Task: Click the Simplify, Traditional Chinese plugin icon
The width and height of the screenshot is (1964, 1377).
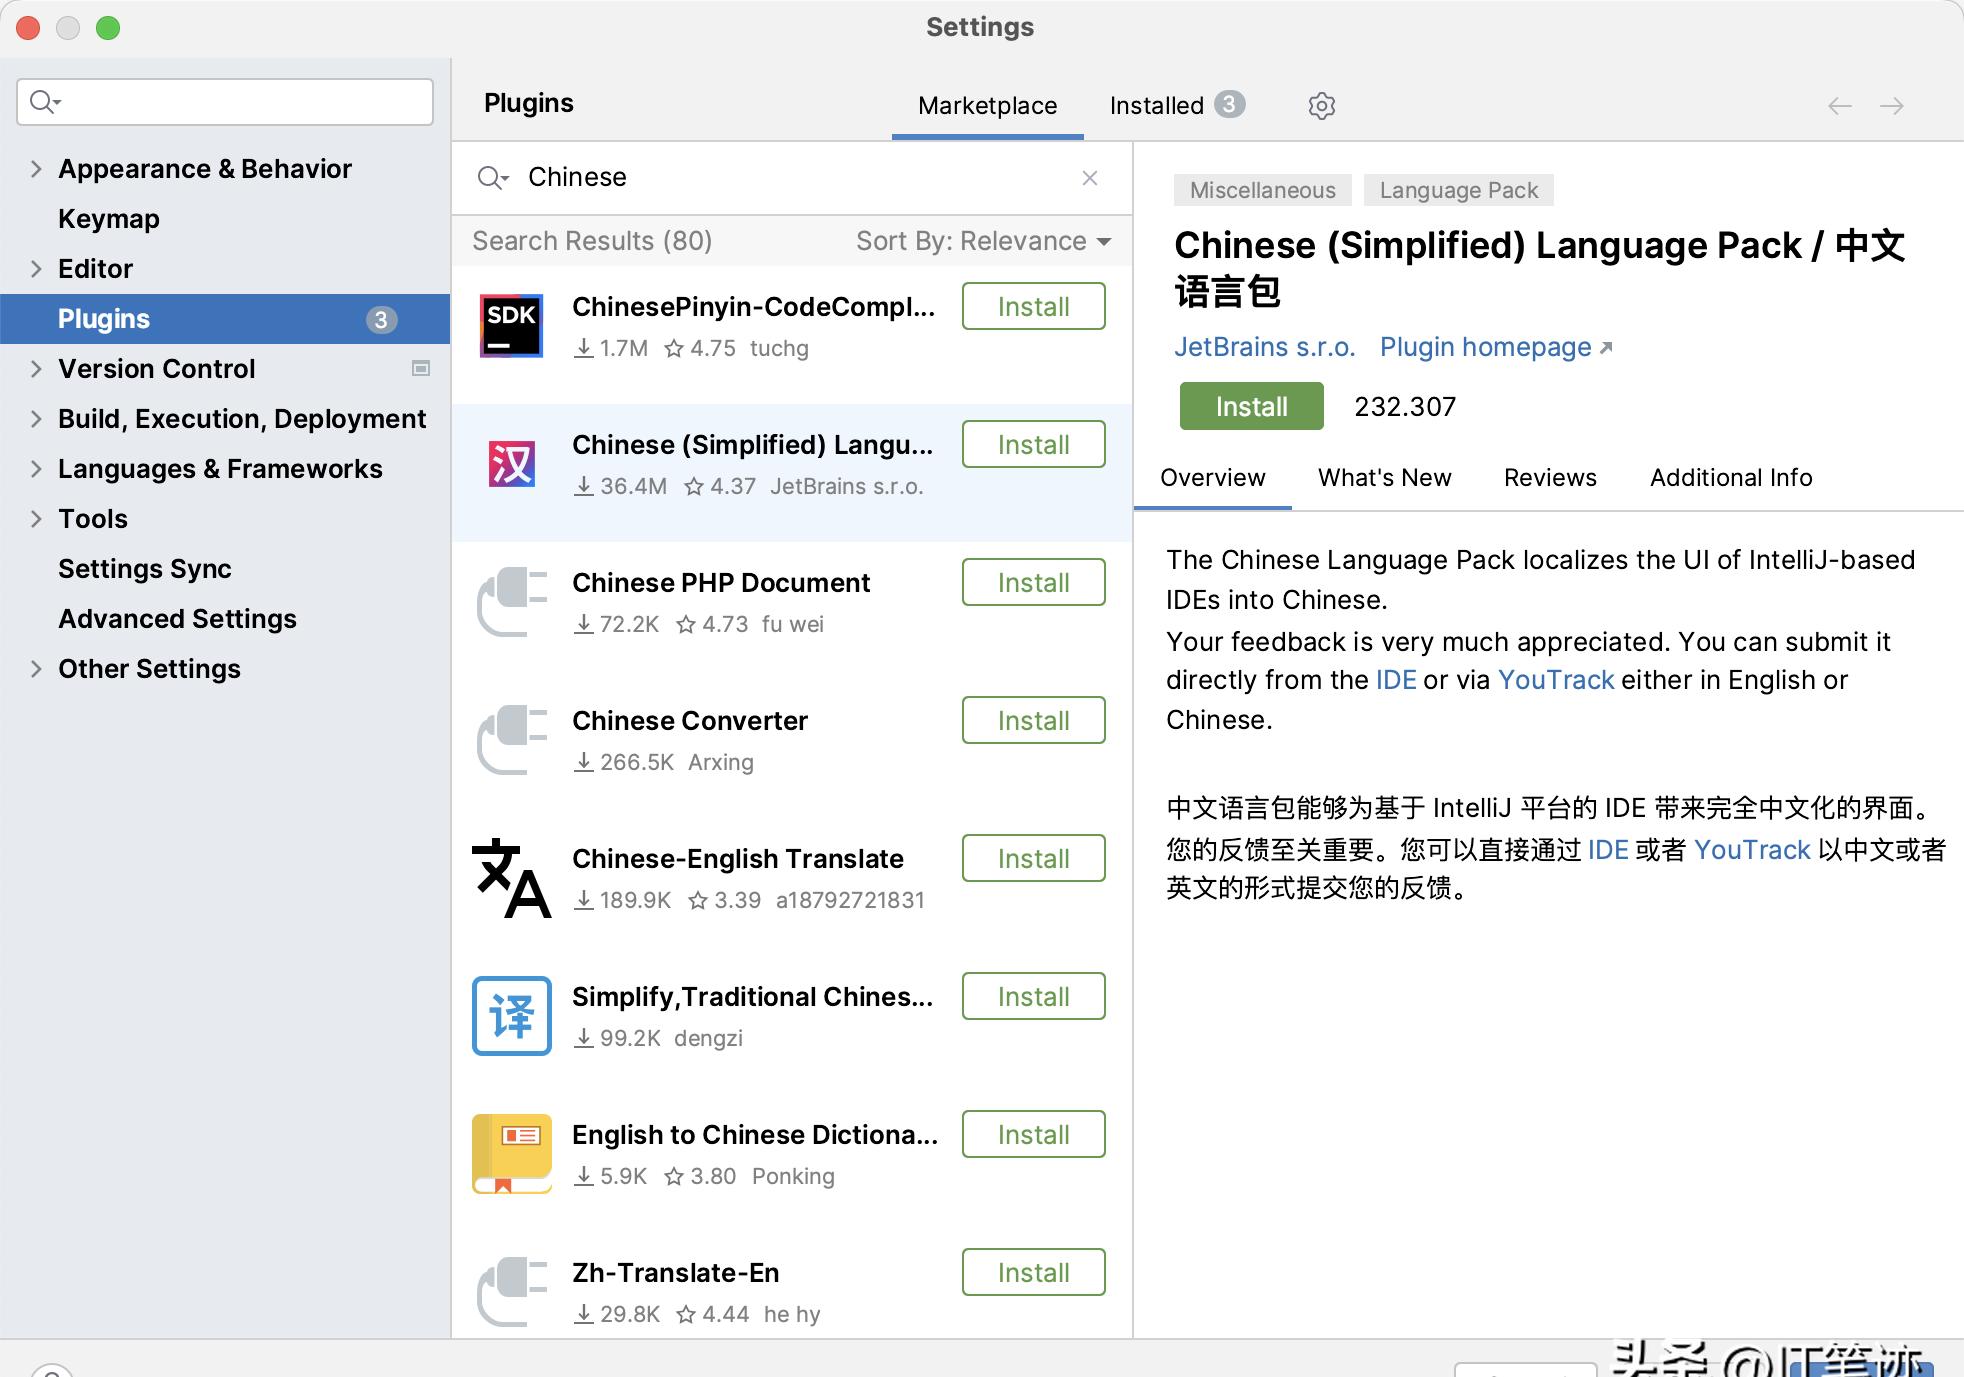Action: tap(511, 1016)
